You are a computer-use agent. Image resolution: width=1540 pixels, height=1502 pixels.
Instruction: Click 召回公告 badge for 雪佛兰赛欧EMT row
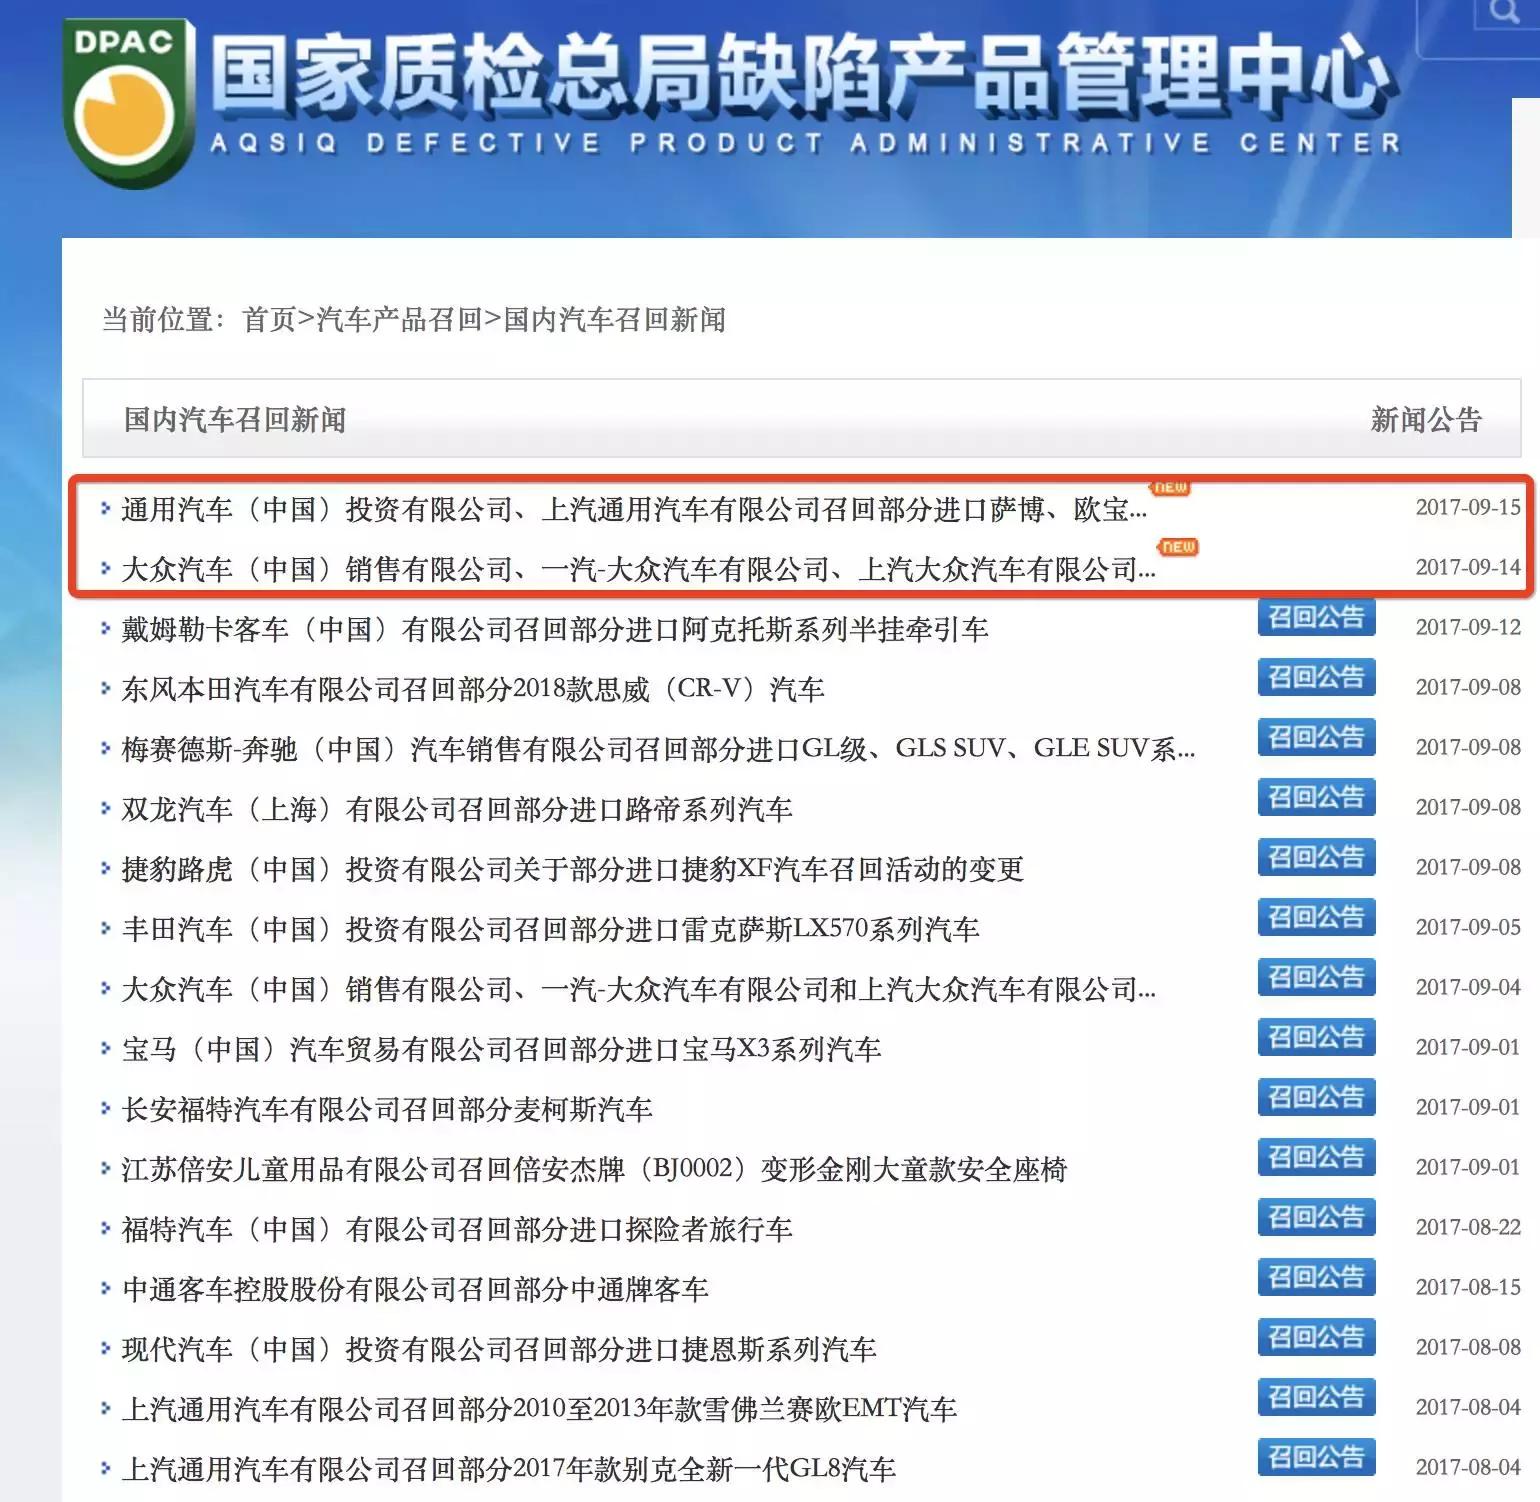click(1316, 1397)
